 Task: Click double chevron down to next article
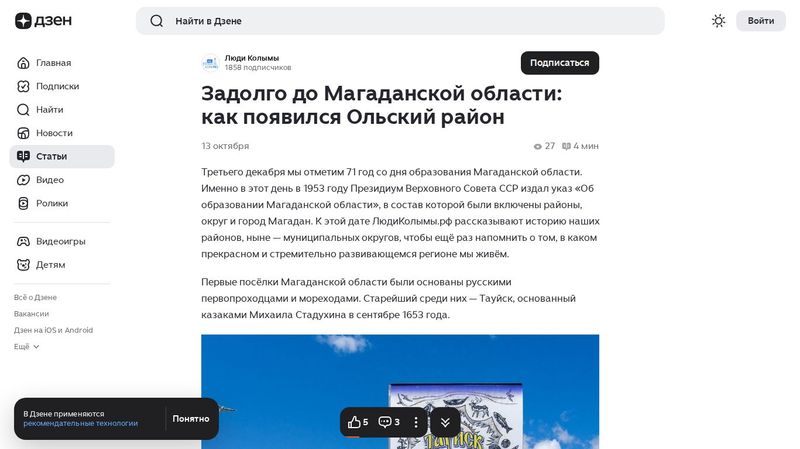click(x=445, y=422)
